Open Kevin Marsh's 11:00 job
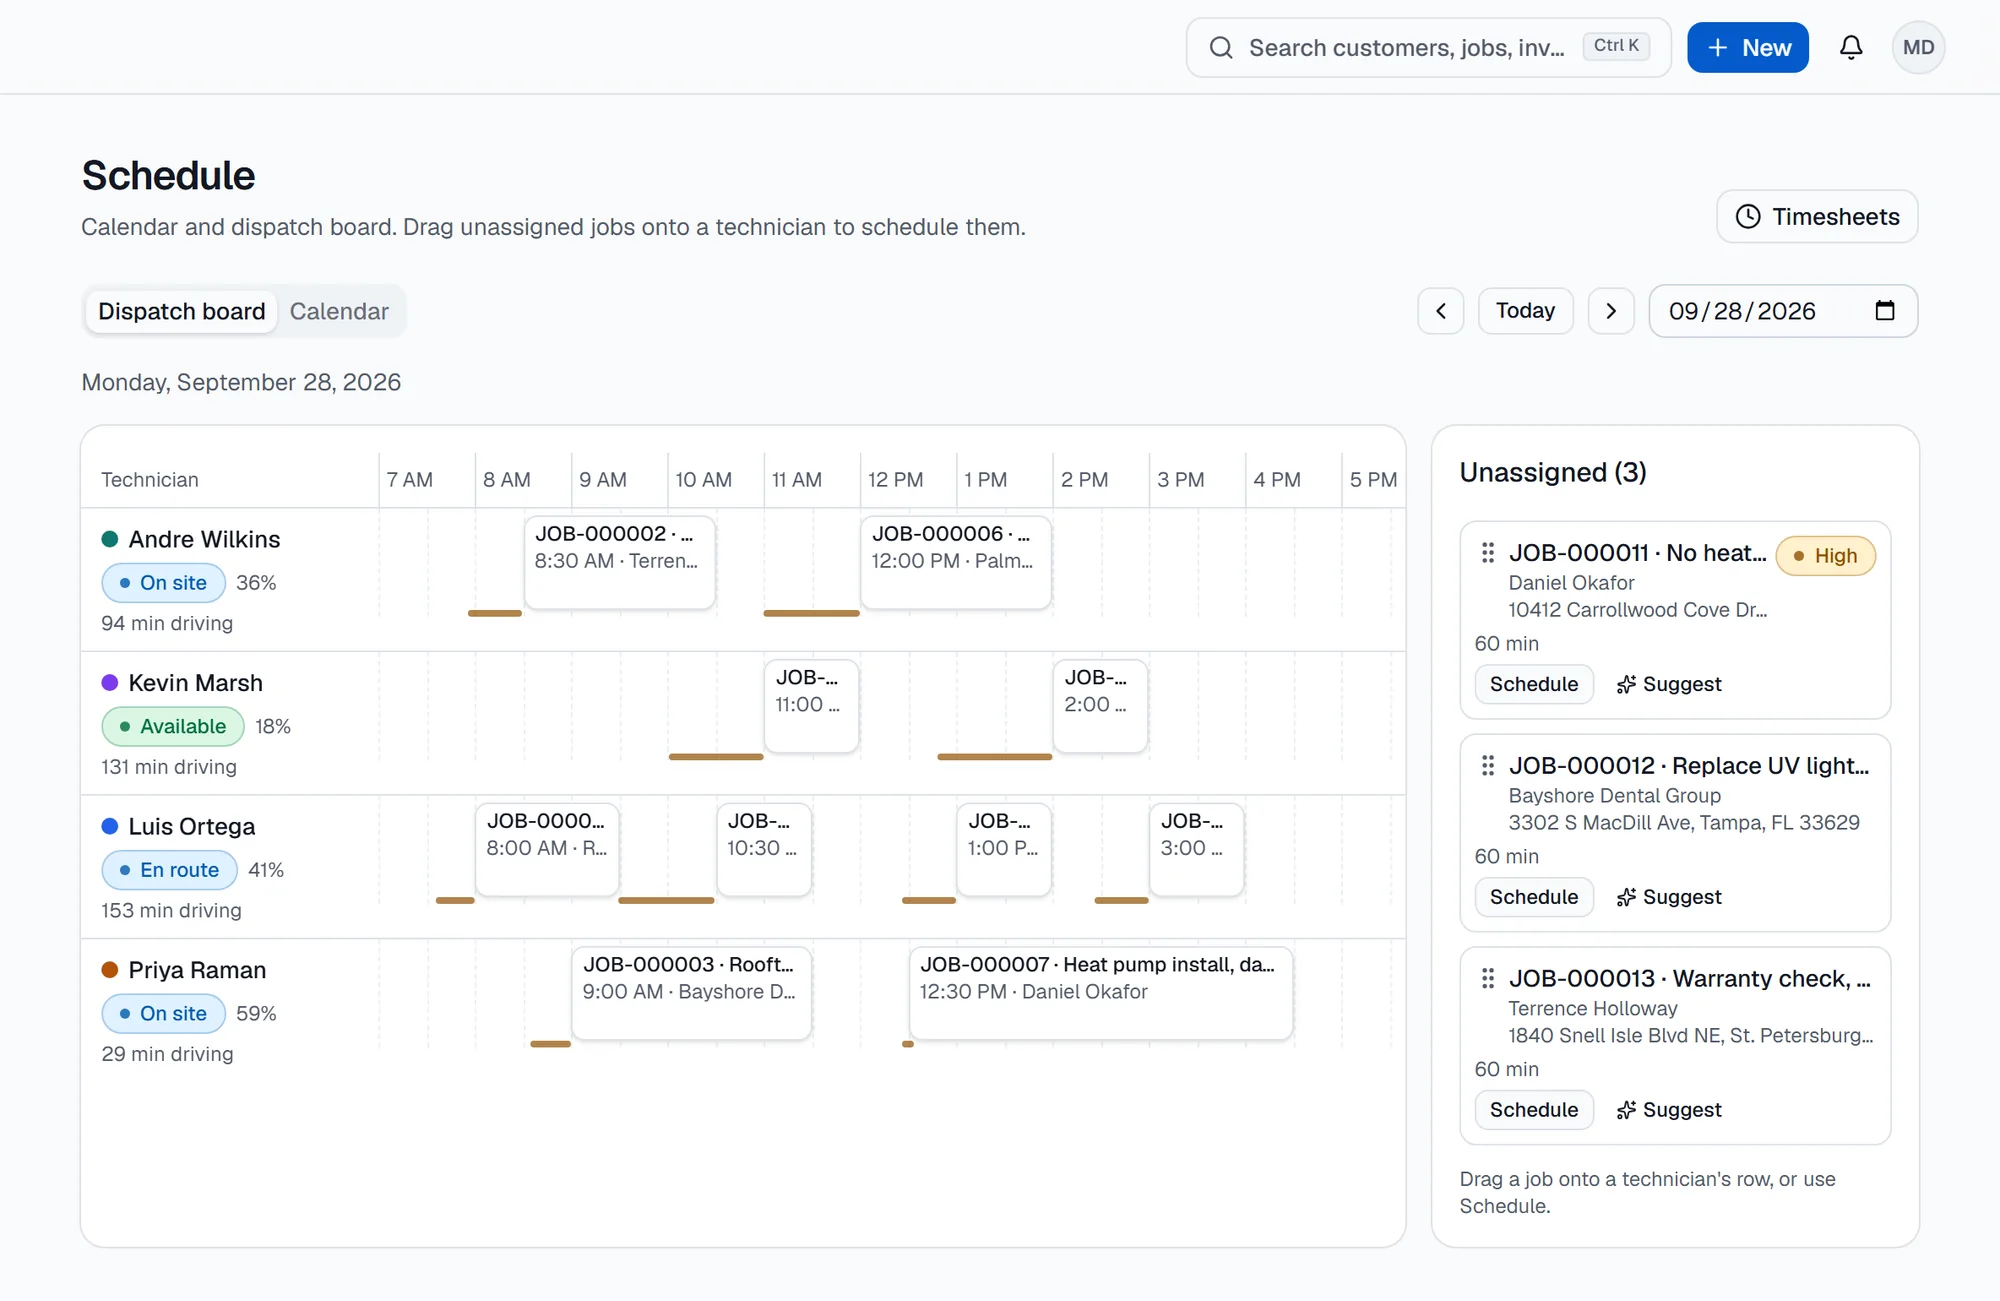 pyautogui.click(x=811, y=706)
